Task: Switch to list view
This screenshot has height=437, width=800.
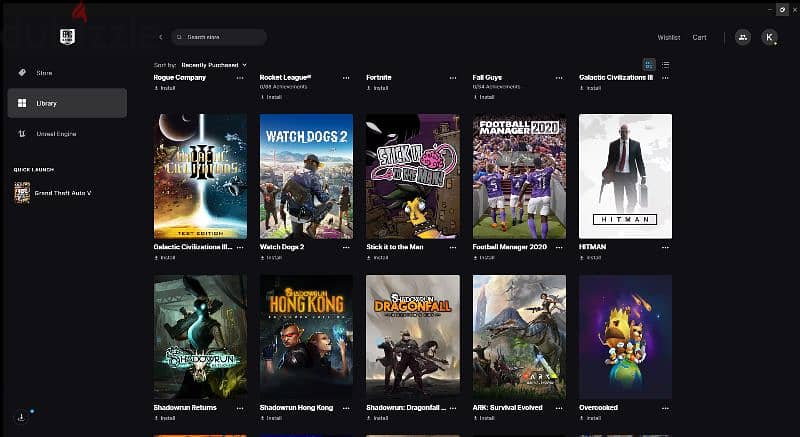Action: 665,65
